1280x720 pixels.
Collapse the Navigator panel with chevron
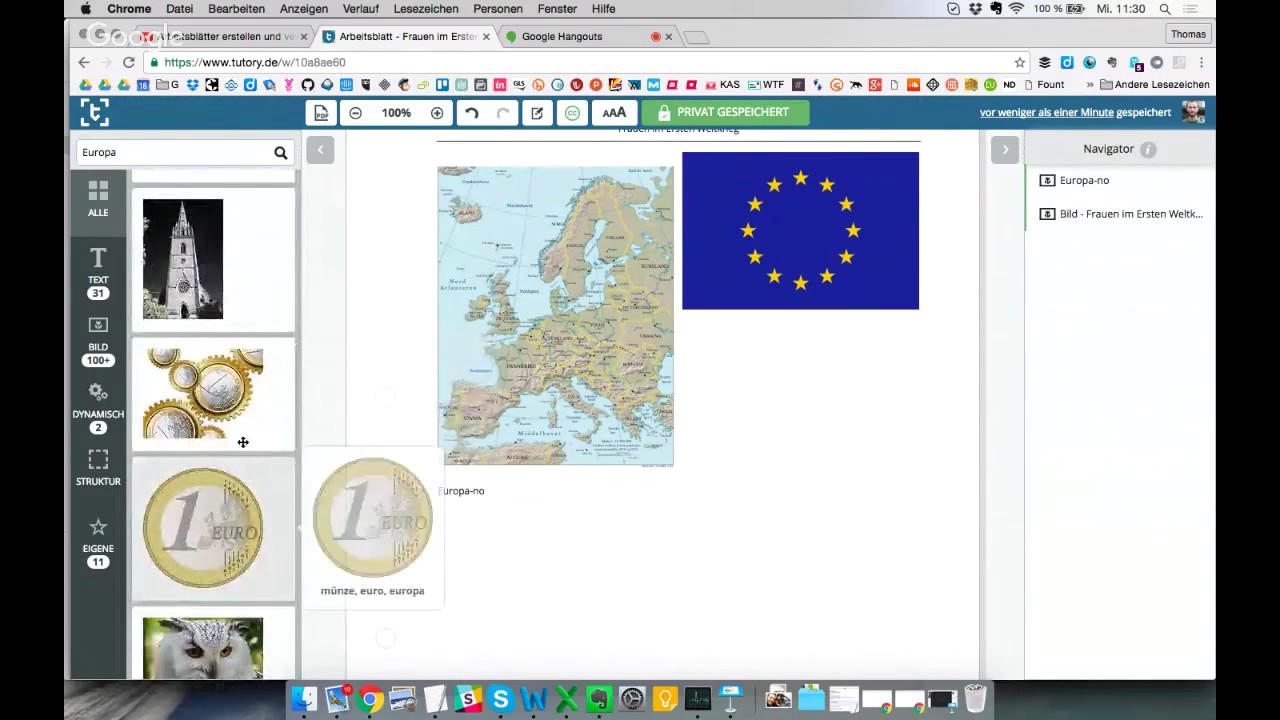1005,150
